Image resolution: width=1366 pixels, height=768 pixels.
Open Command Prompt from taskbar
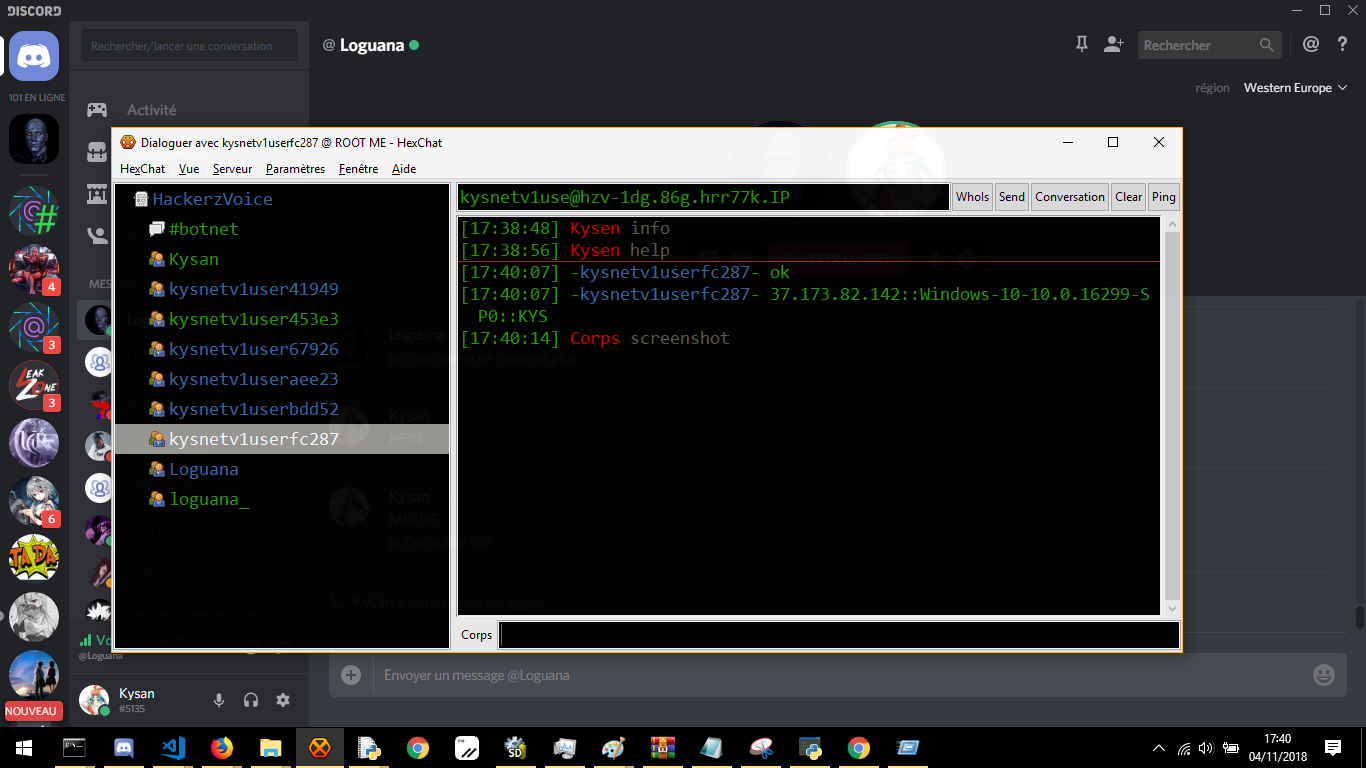[73, 747]
